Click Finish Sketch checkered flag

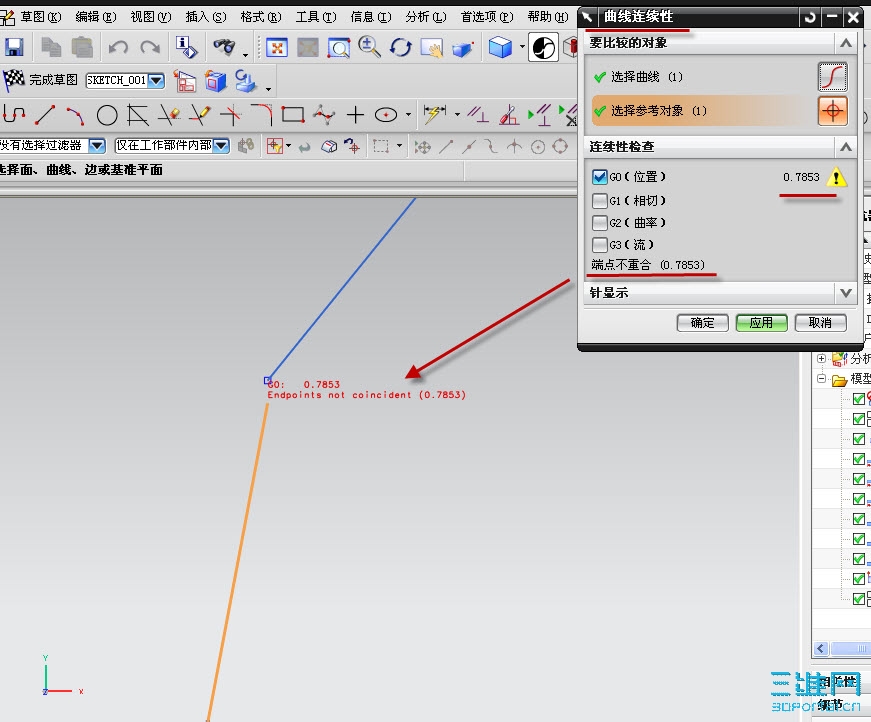tap(14, 80)
